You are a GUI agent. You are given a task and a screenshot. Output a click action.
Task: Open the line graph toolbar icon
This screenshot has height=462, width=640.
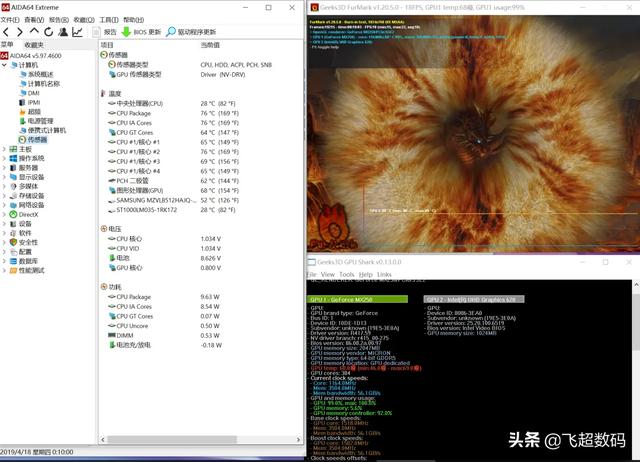77,32
